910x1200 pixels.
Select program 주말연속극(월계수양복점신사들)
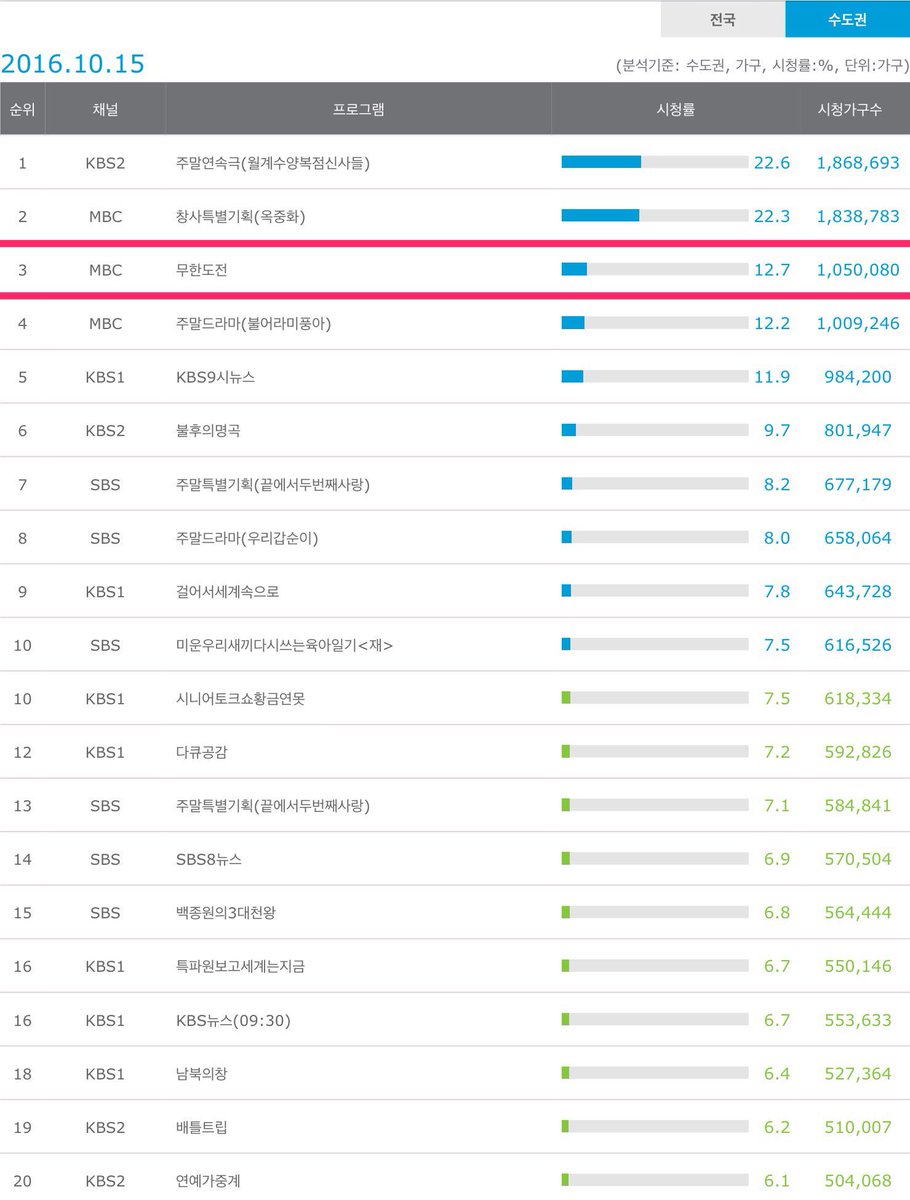pyautogui.click(x=272, y=162)
